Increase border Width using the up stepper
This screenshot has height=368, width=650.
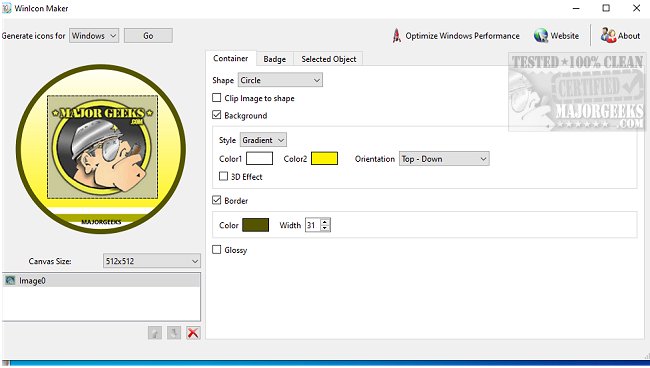click(x=325, y=222)
